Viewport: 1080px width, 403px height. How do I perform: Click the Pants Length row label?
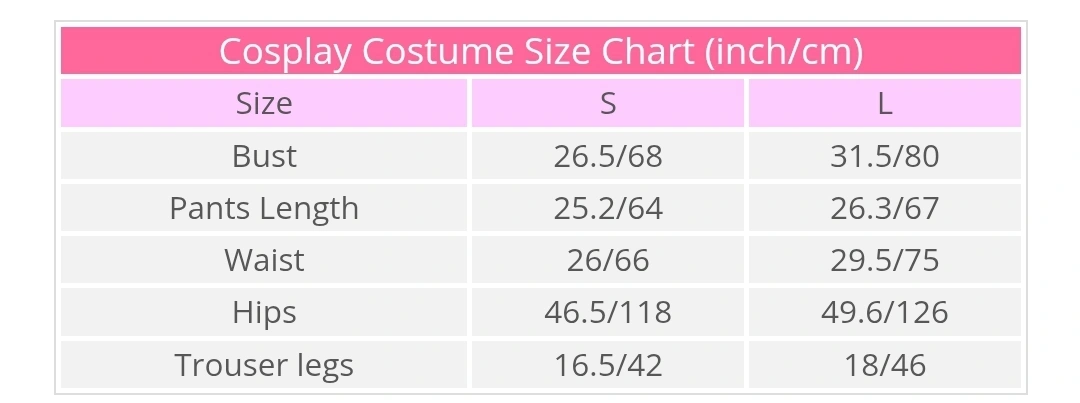click(x=264, y=208)
